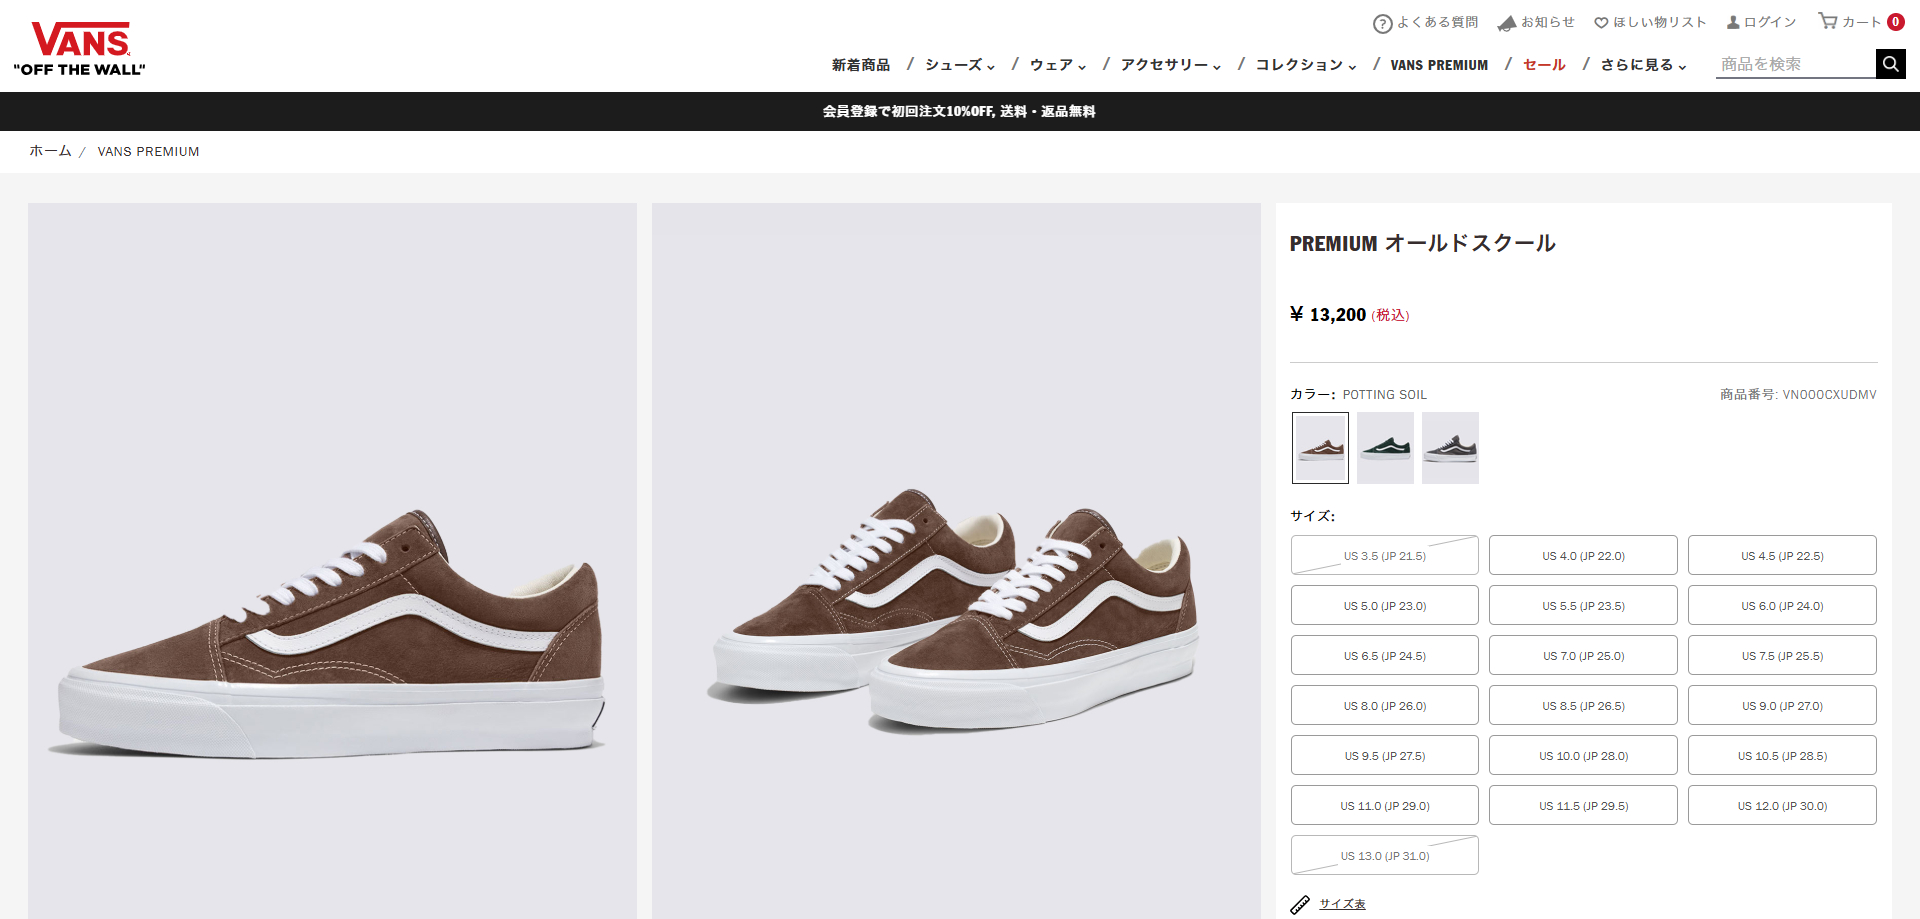The image size is (1920, 919).
Task: Choose size US 9.0 (JP 27.0)
Action: 1782,705
